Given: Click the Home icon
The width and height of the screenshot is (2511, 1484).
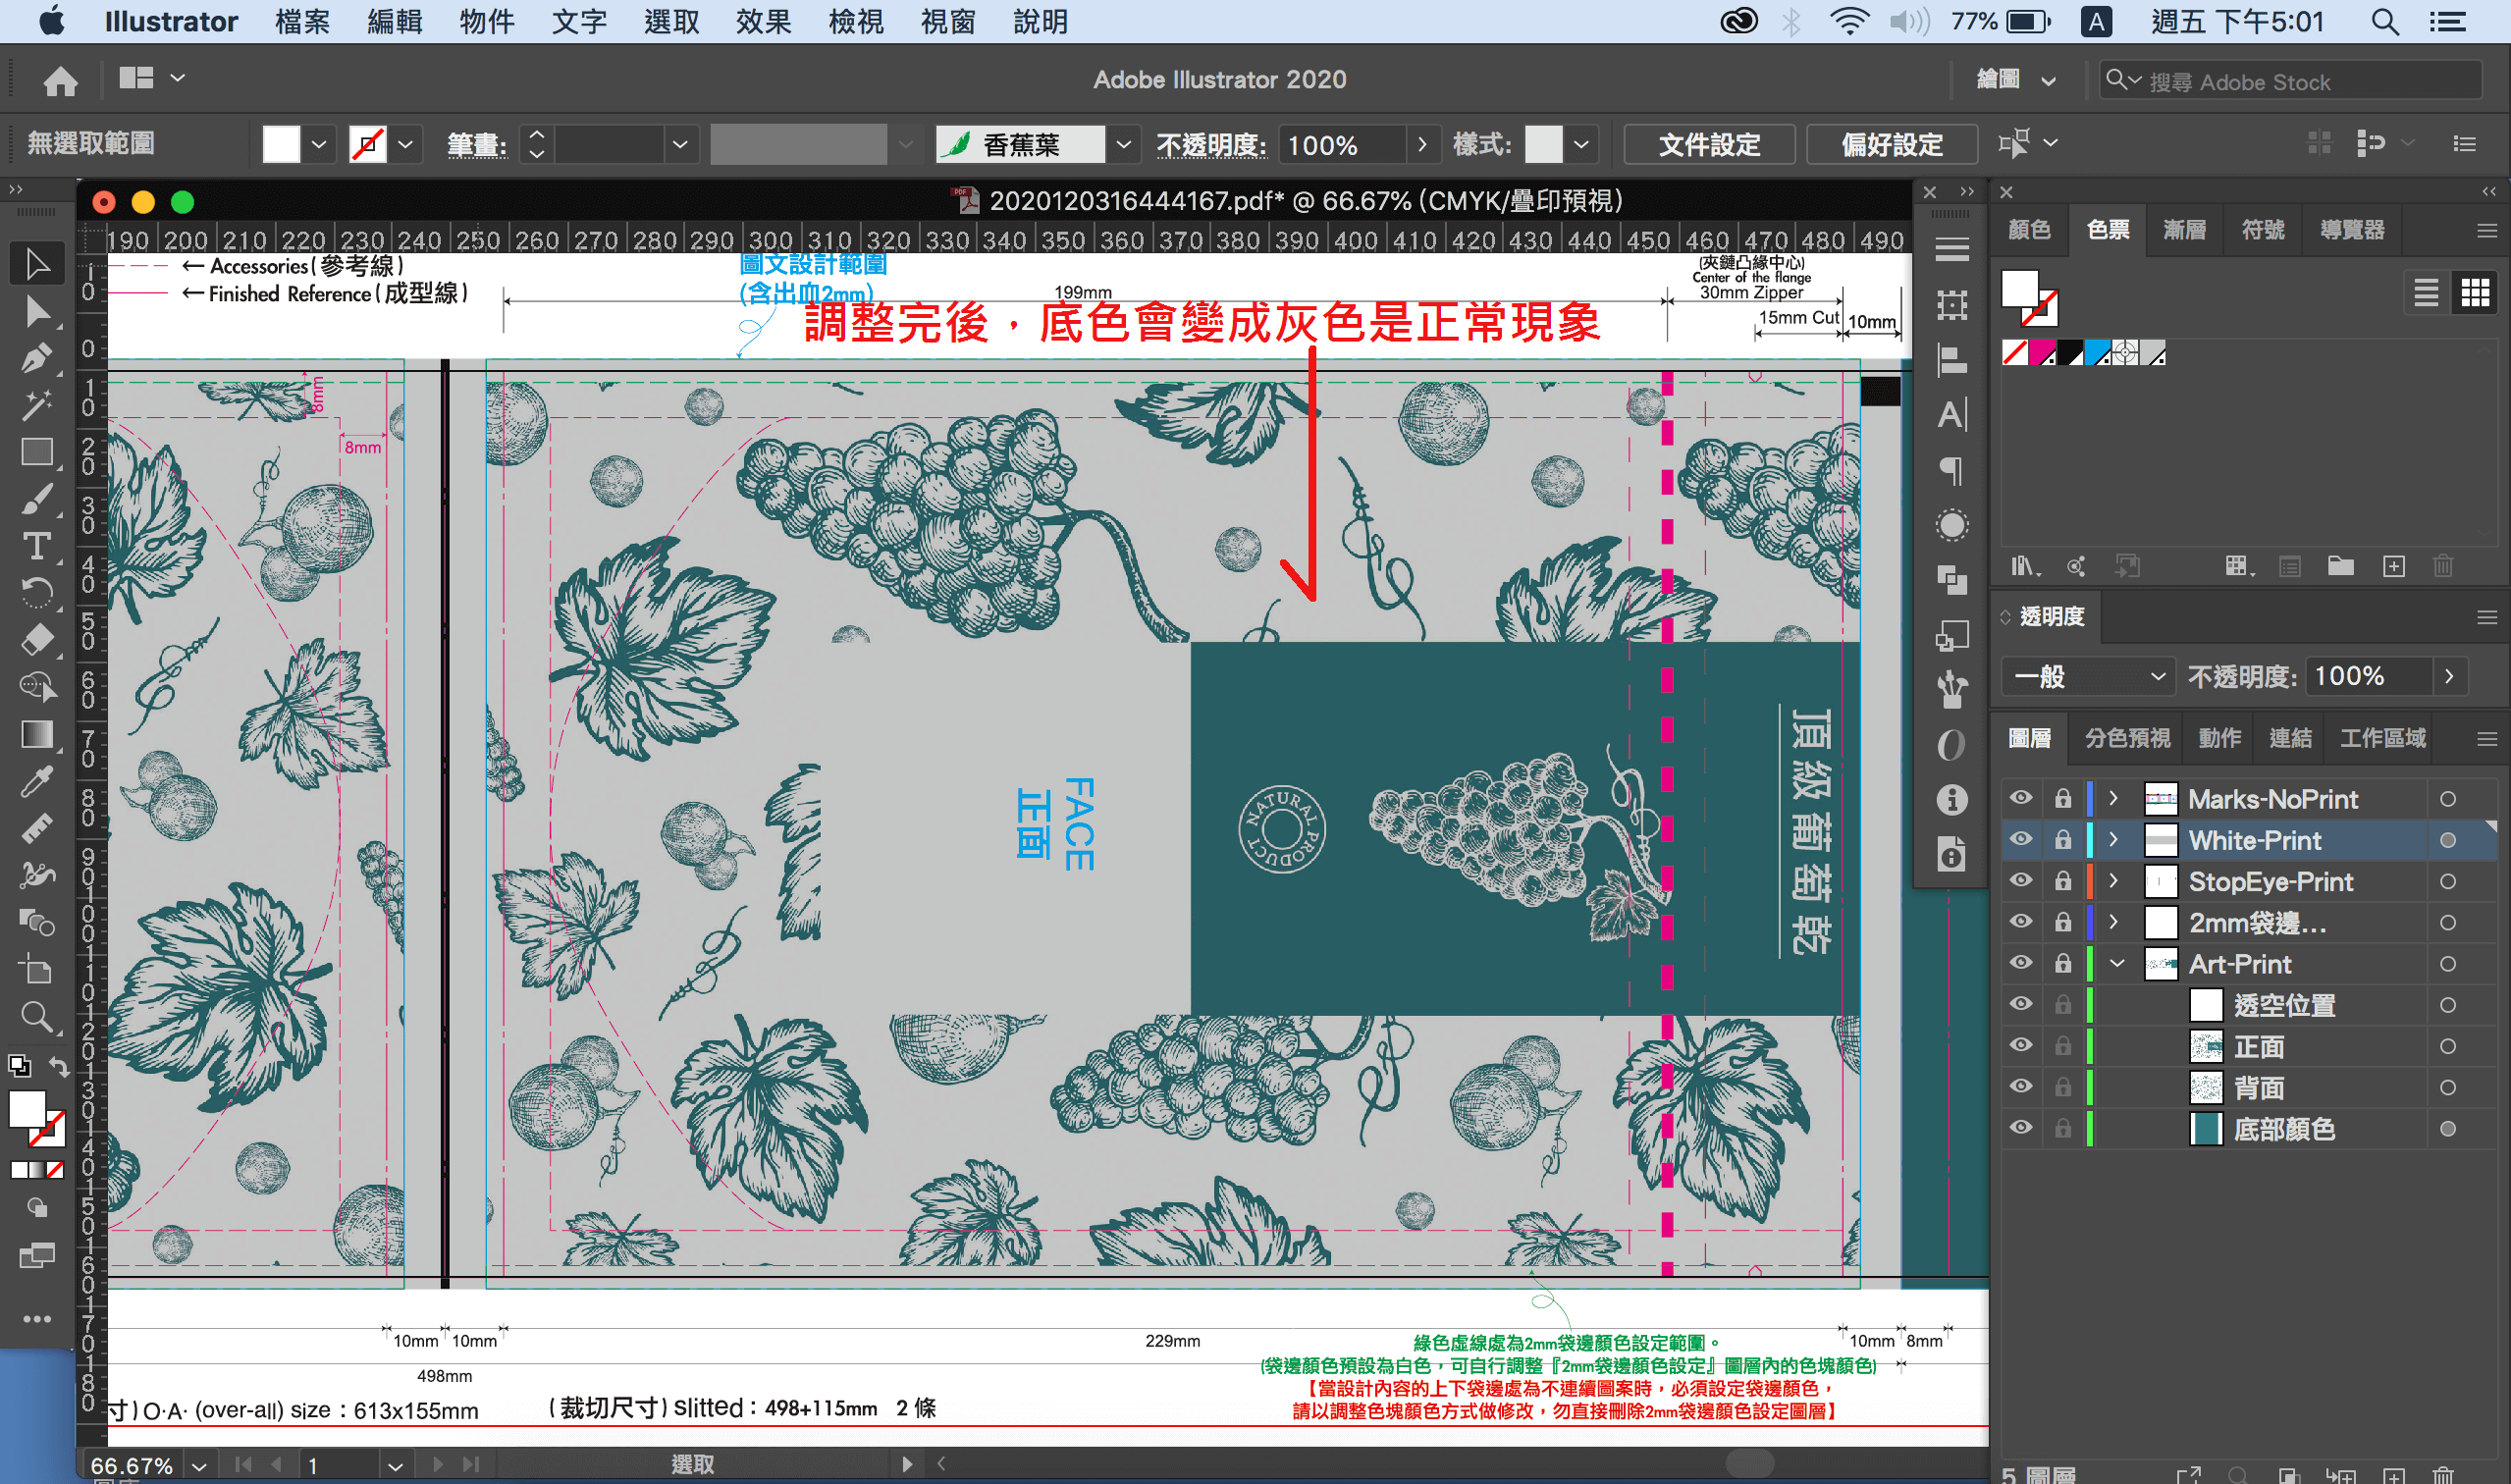Looking at the screenshot, I should click(60, 80).
